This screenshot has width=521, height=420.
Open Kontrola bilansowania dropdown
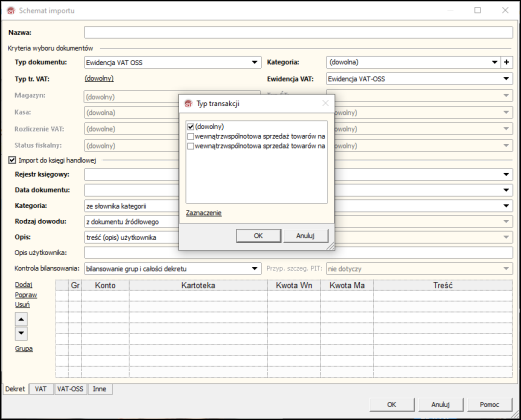point(254,268)
